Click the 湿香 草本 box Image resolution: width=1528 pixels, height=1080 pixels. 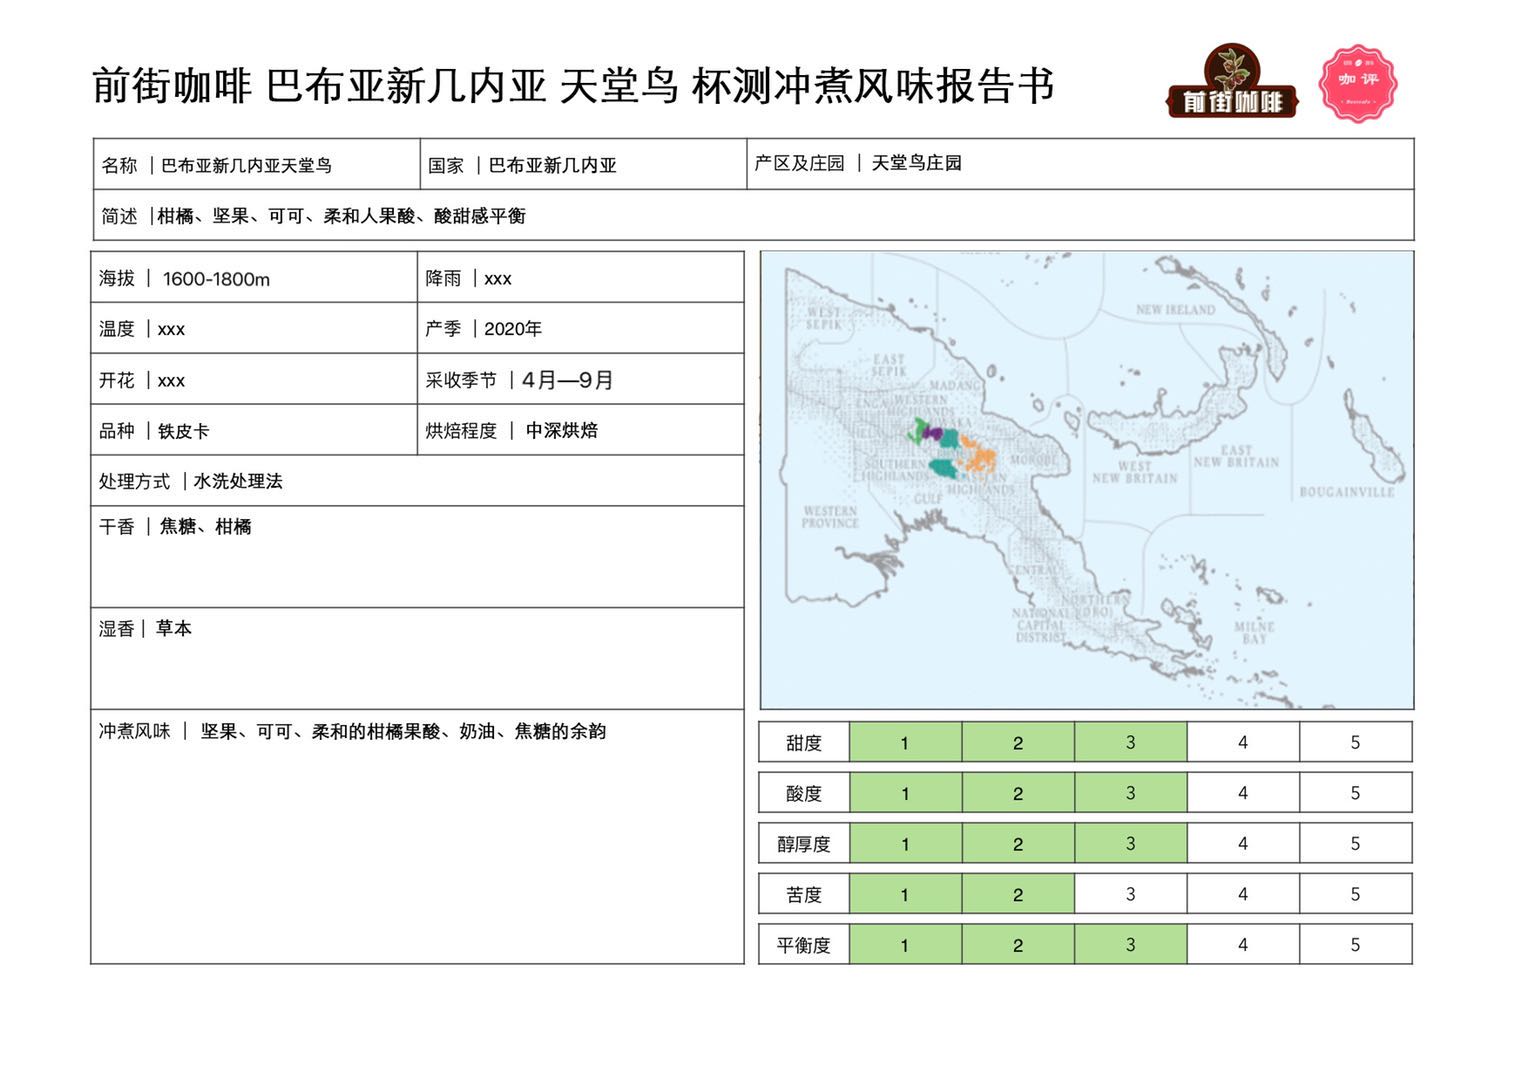tap(417, 658)
